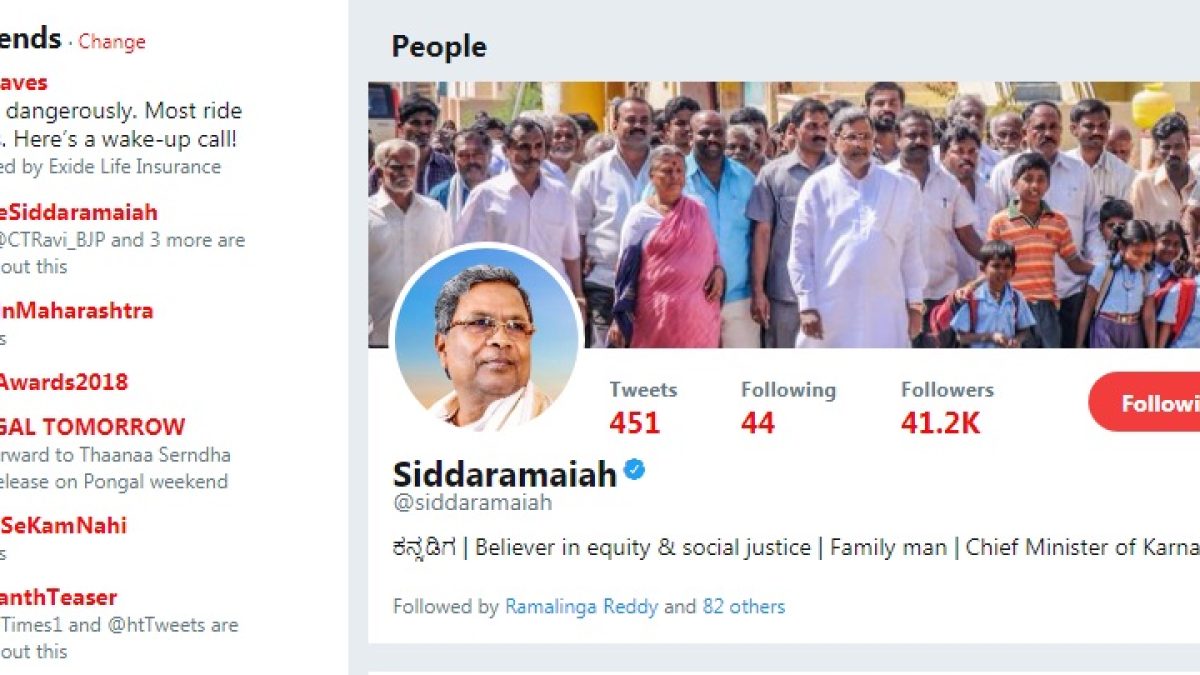Click the blue verified badge beside Siddaramaiah
This screenshot has width=1200, height=675.
(x=634, y=470)
